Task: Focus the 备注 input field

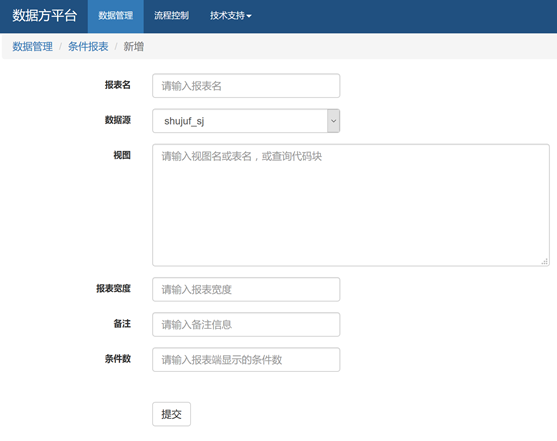Action: coord(246,324)
